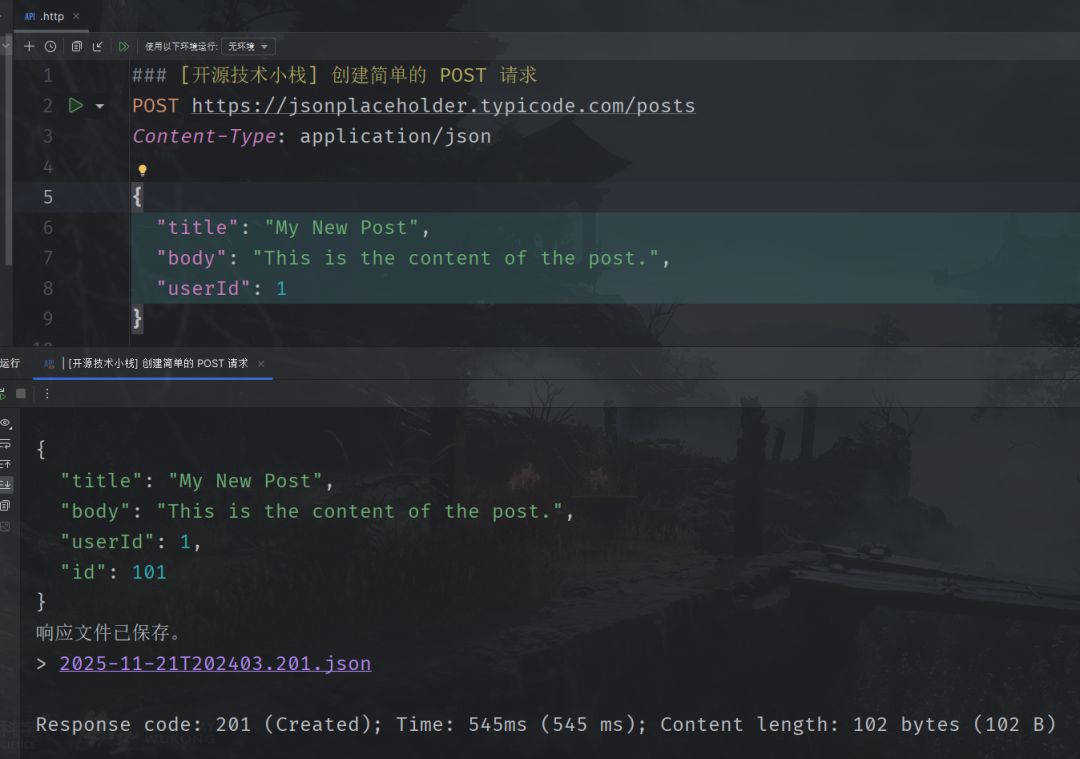The height and width of the screenshot is (759, 1080).
Task: Click the yellow lightbulb intention icon
Action: coord(142,169)
